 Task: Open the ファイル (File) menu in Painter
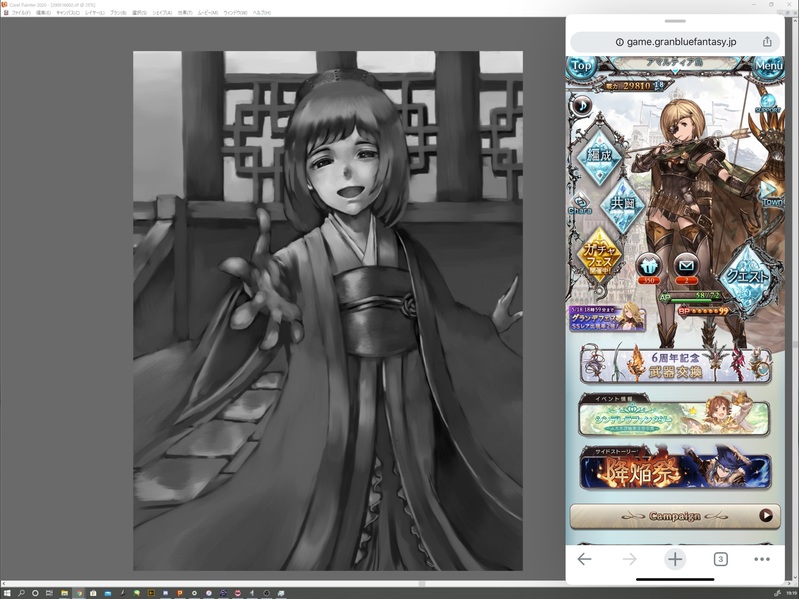(20, 12)
